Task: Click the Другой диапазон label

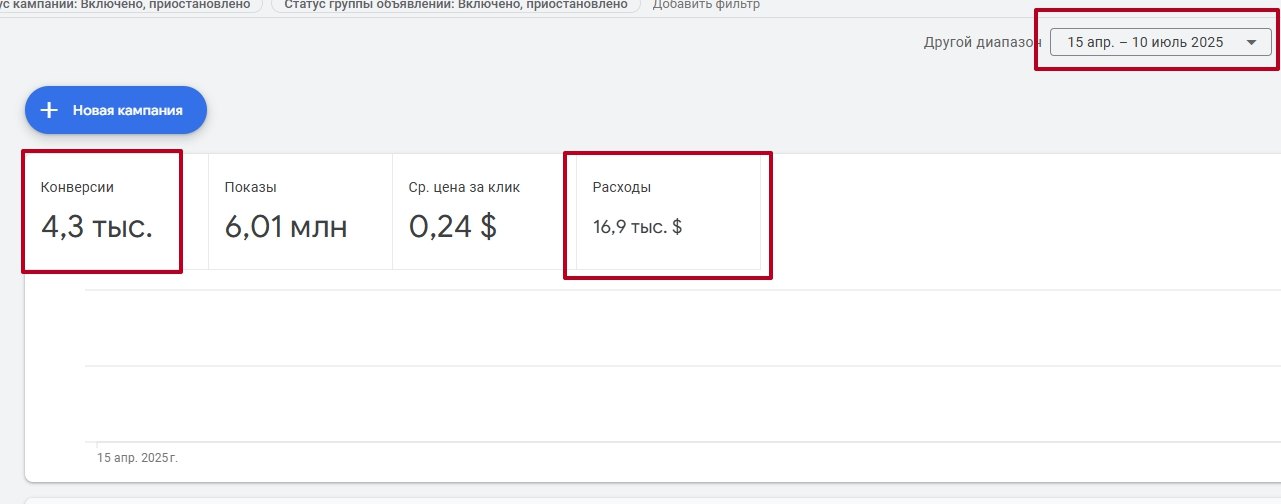Action: click(983, 43)
